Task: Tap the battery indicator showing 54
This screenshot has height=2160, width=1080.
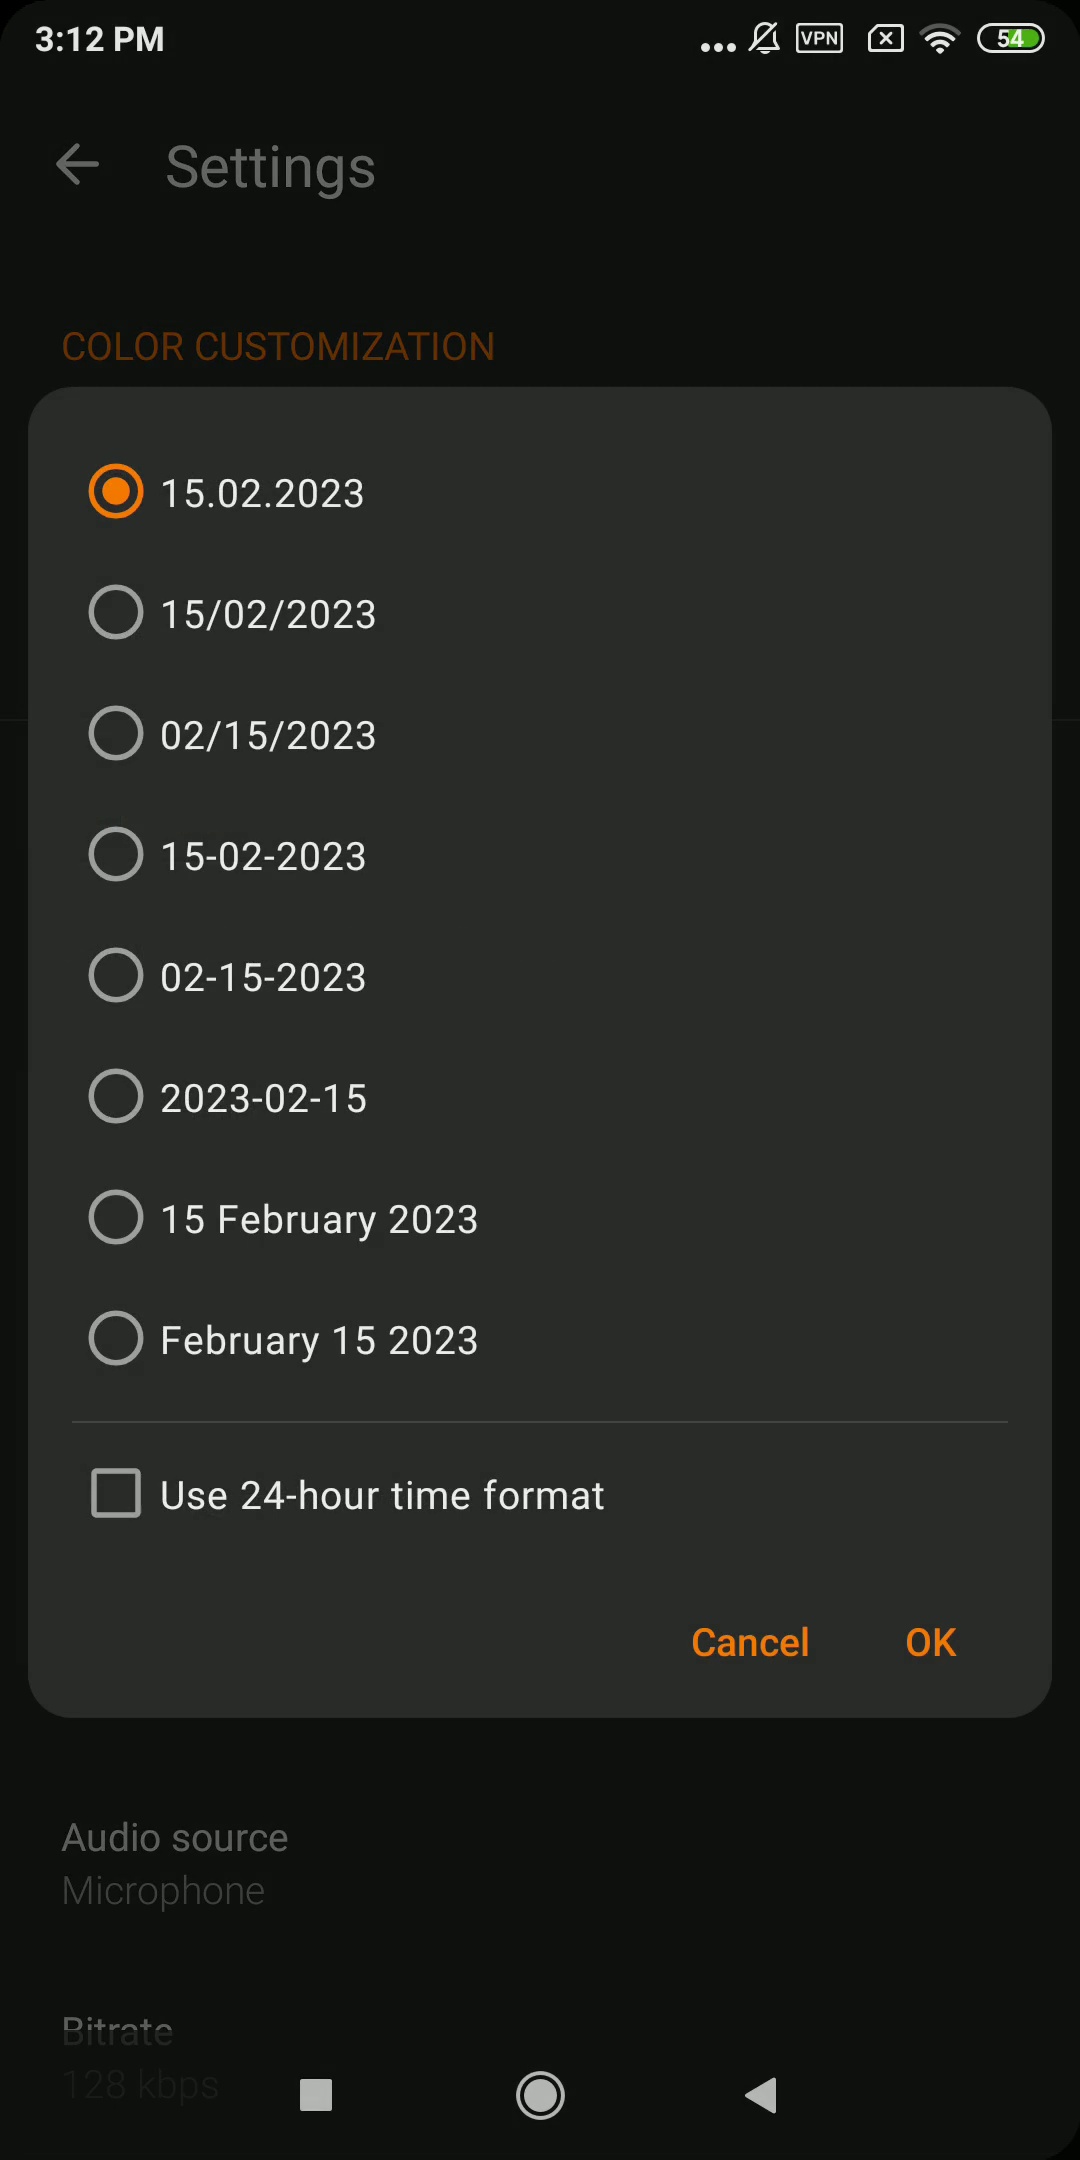Action: 1011,39
